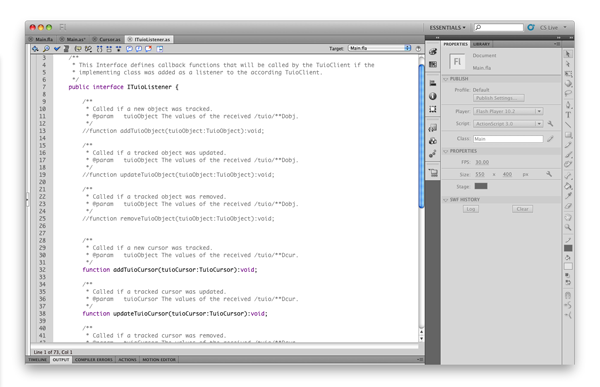Select the Pen tool
Image resolution: width=600 pixels, height=387 pixels.
568,105
